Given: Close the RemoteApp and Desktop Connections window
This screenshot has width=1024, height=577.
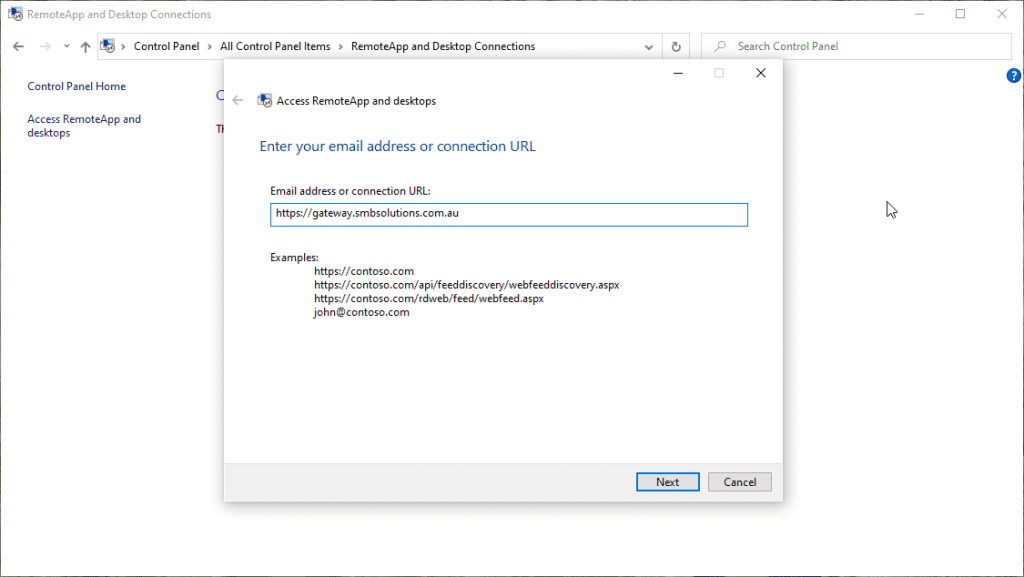Looking at the screenshot, I should 1002,14.
